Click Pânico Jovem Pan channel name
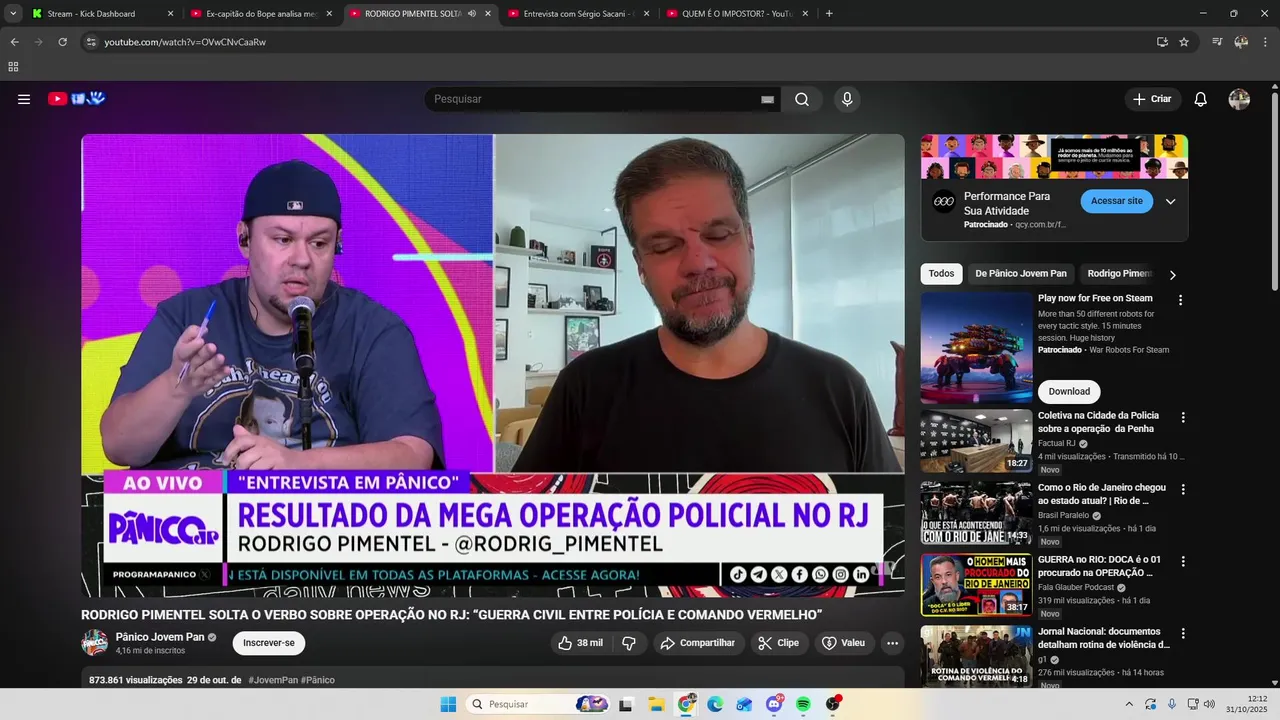Screen dimensions: 1280x720 160,637
